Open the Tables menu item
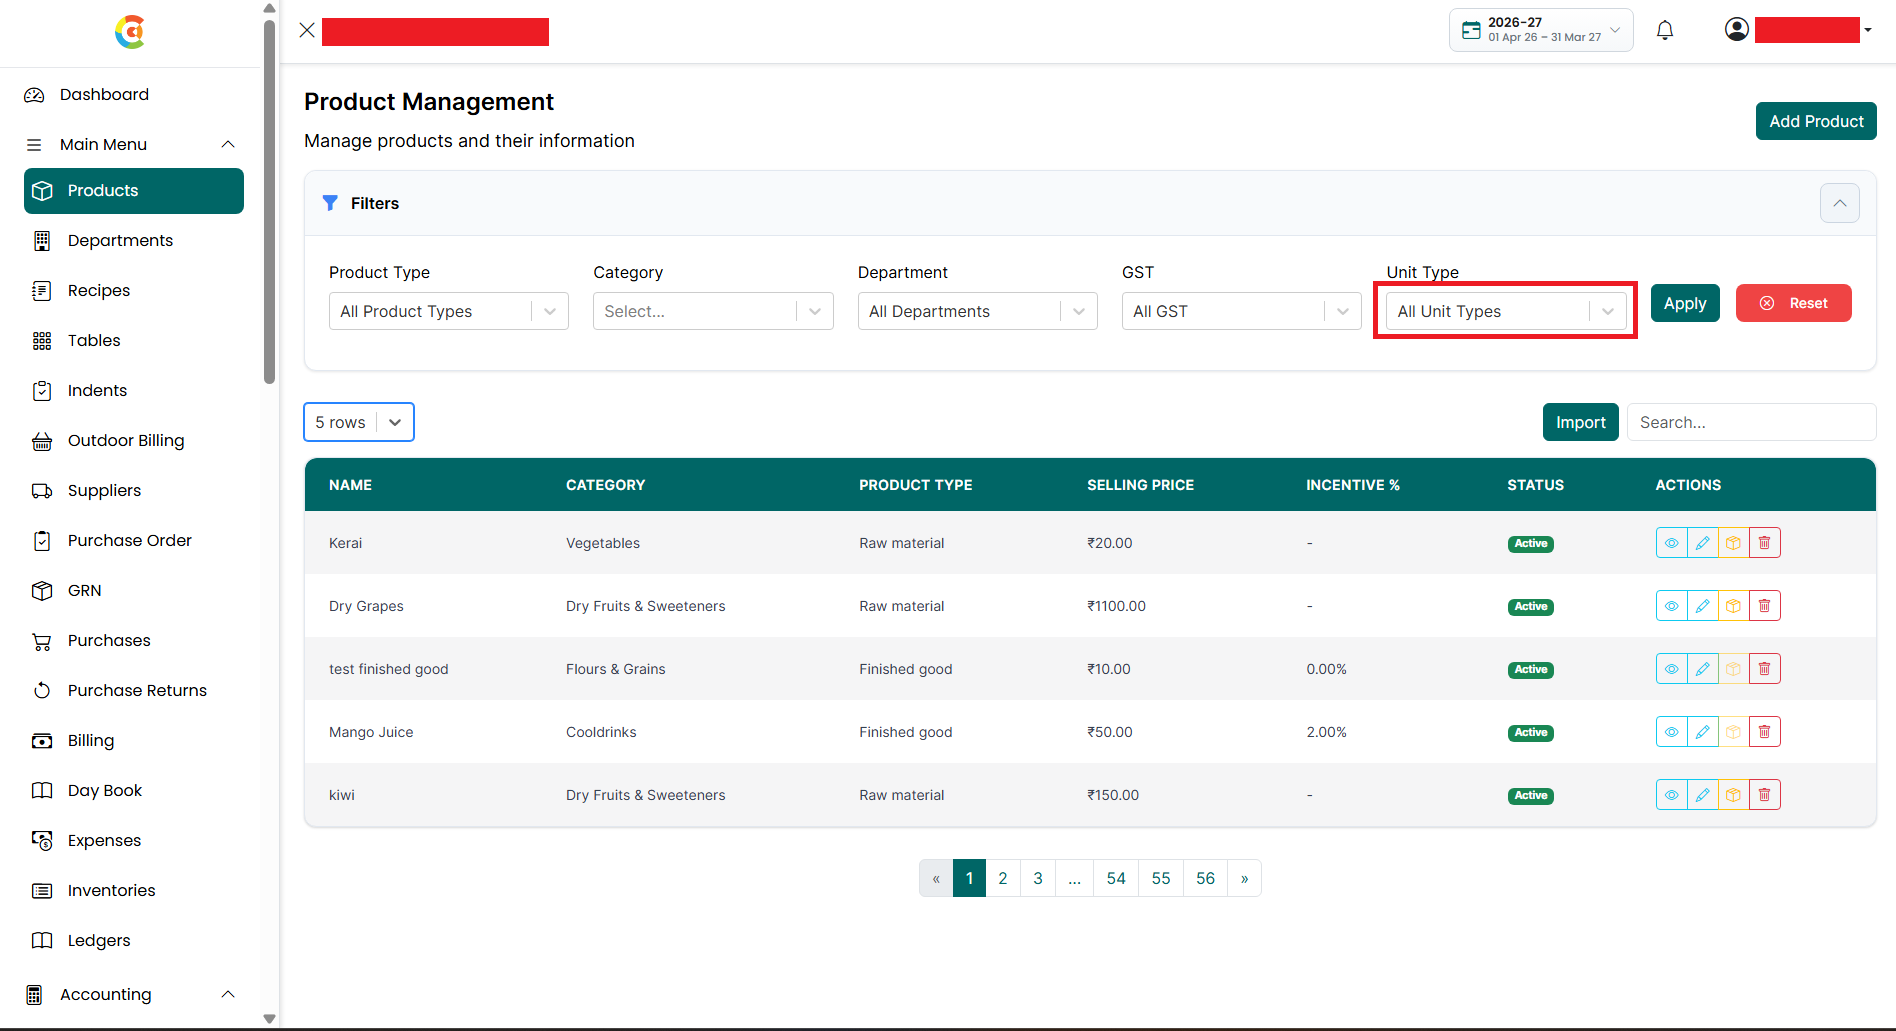Viewport: 1896px width, 1031px height. [134, 340]
